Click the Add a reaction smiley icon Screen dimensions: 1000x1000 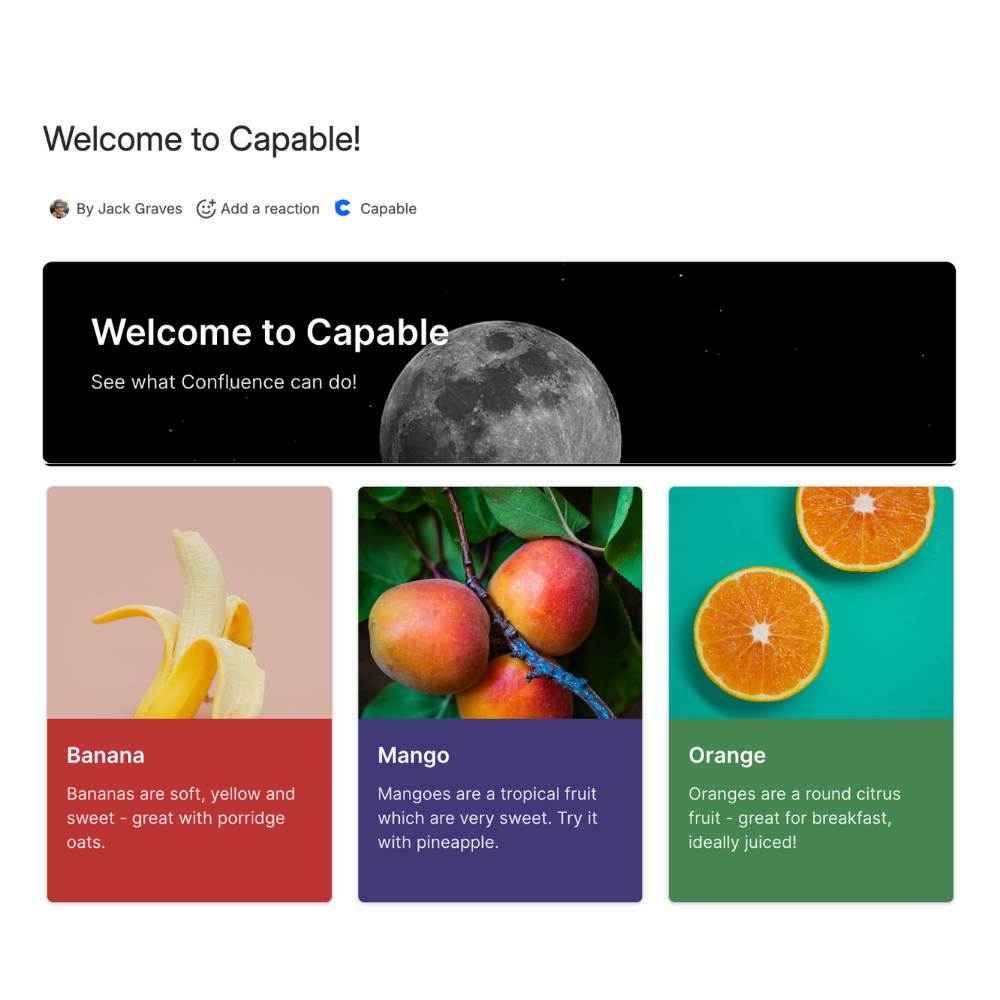[x=206, y=209]
